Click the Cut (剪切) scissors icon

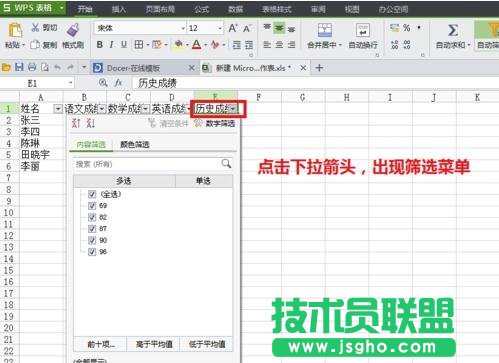coord(35,27)
